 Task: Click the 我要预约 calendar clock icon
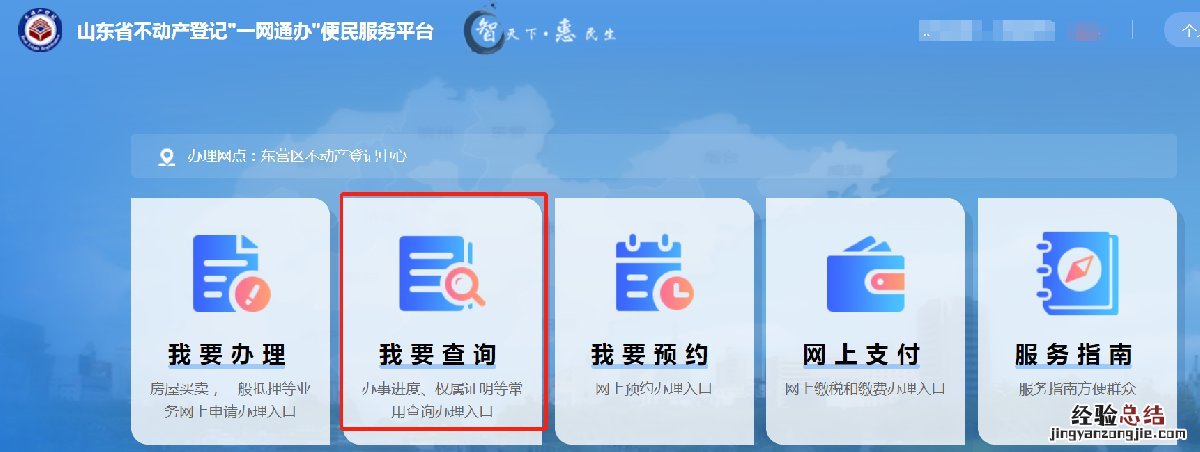[654, 272]
